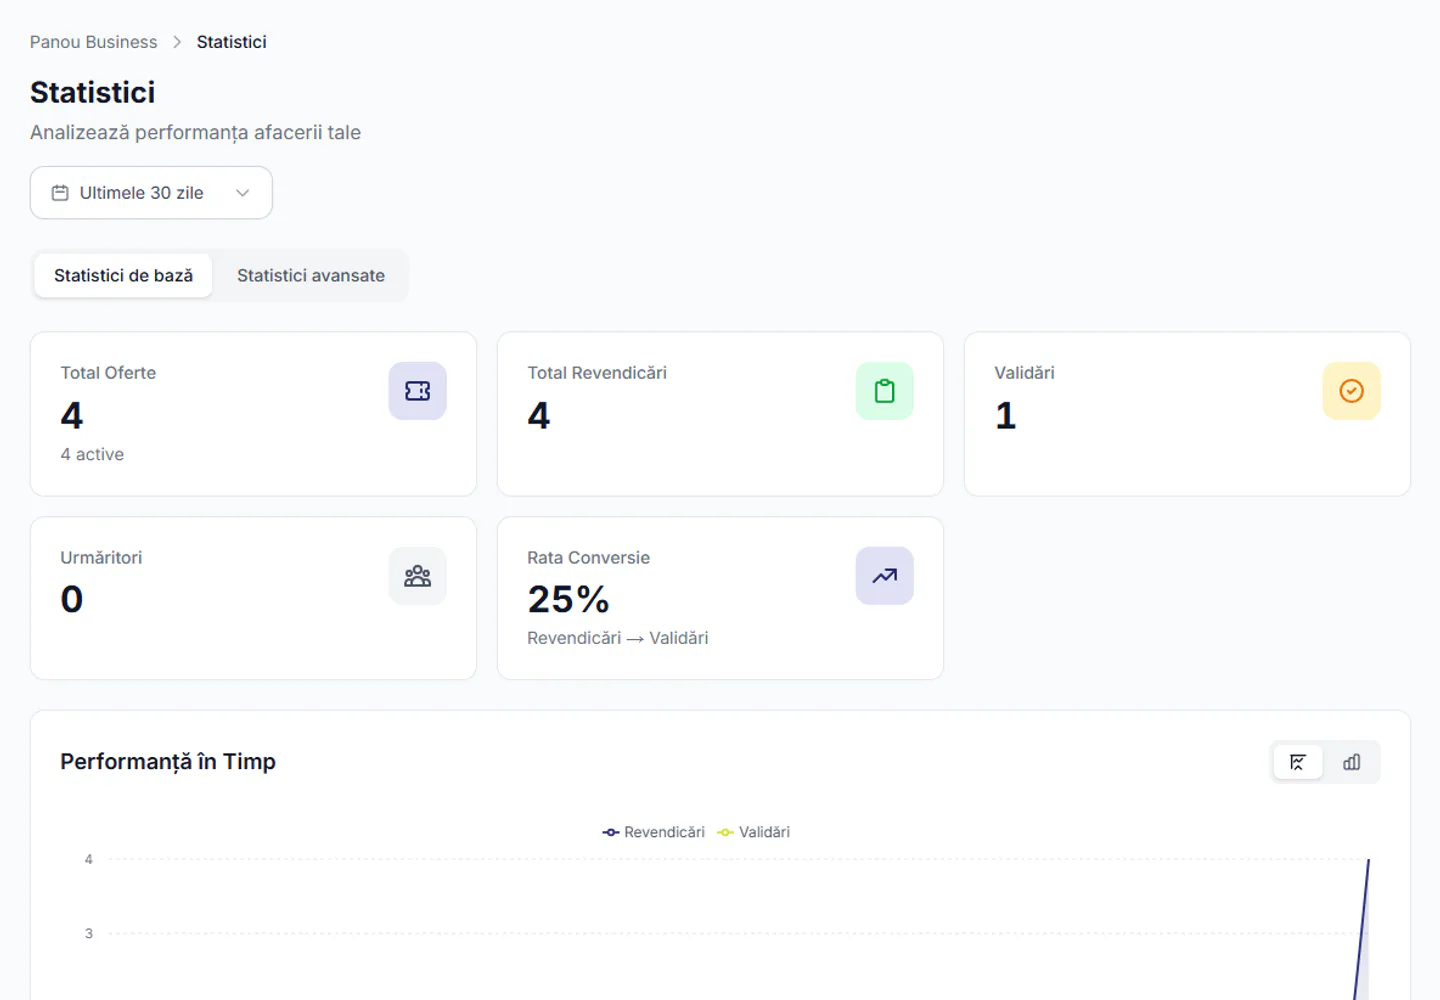The width and height of the screenshot is (1440, 1000).
Task: Toggle Revendicări series in chart legend
Action: (653, 832)
